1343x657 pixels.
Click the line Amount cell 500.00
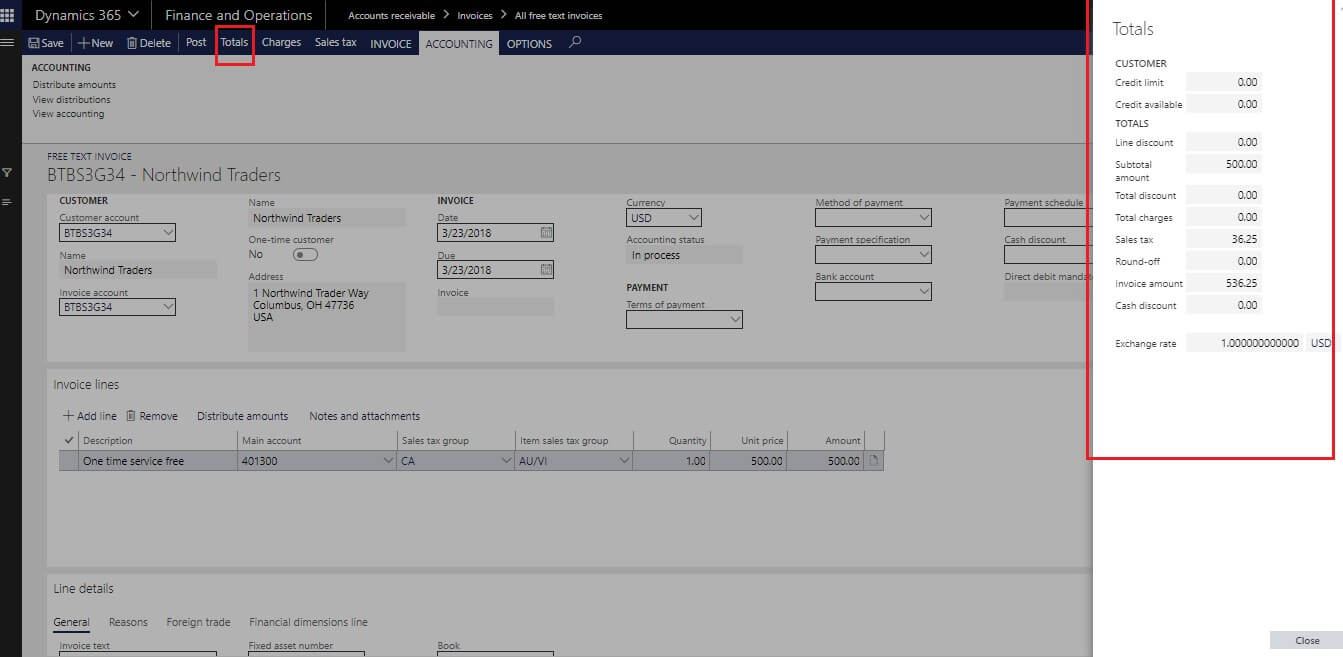pyautogui.click(x=826, y=461)
